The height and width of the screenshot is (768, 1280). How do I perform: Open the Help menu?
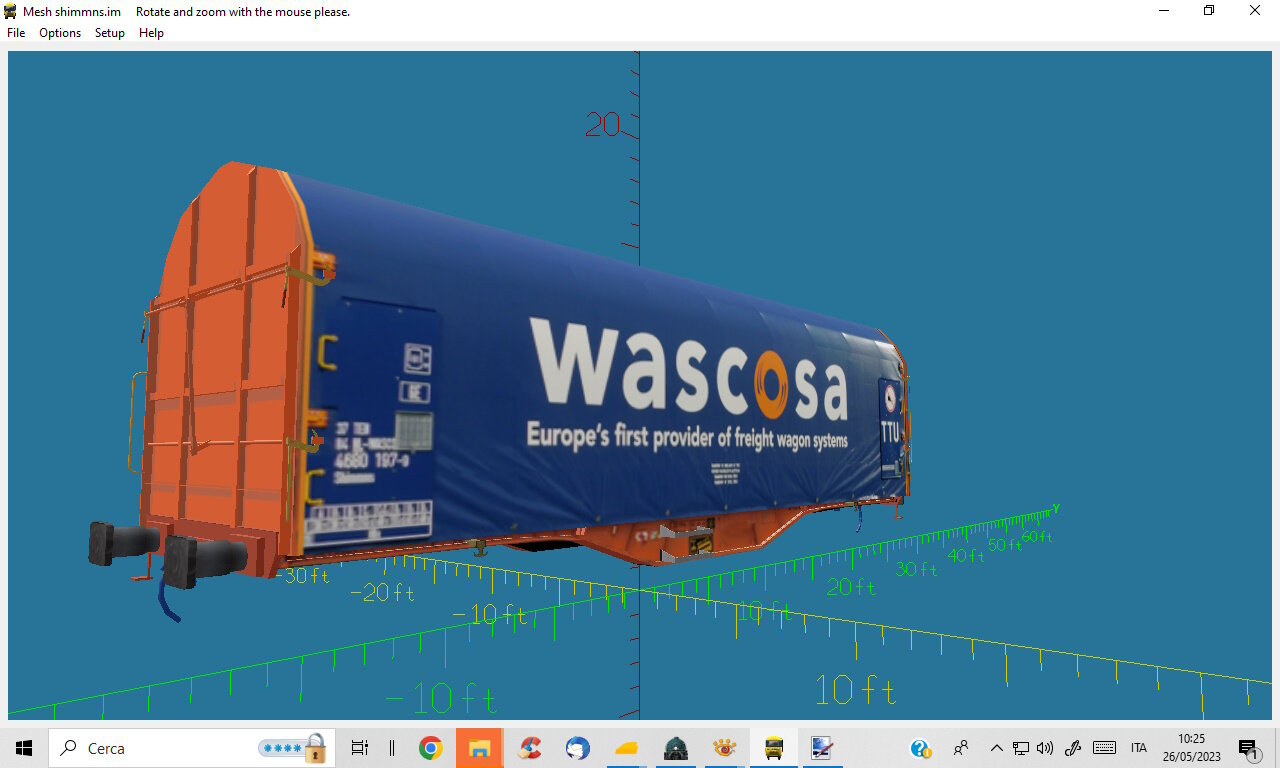[151, 33]
